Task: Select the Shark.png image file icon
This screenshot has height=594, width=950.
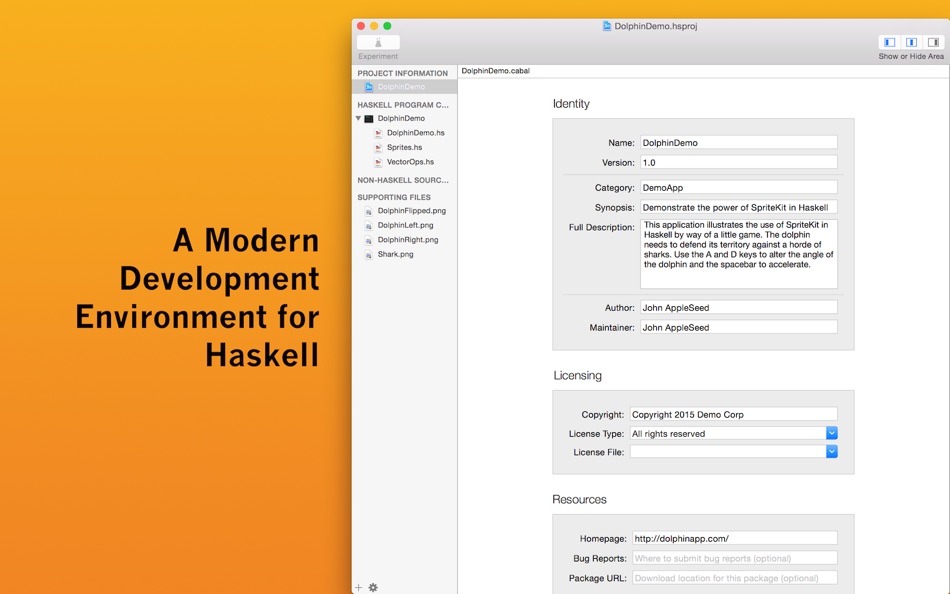Action: point(368,255)
